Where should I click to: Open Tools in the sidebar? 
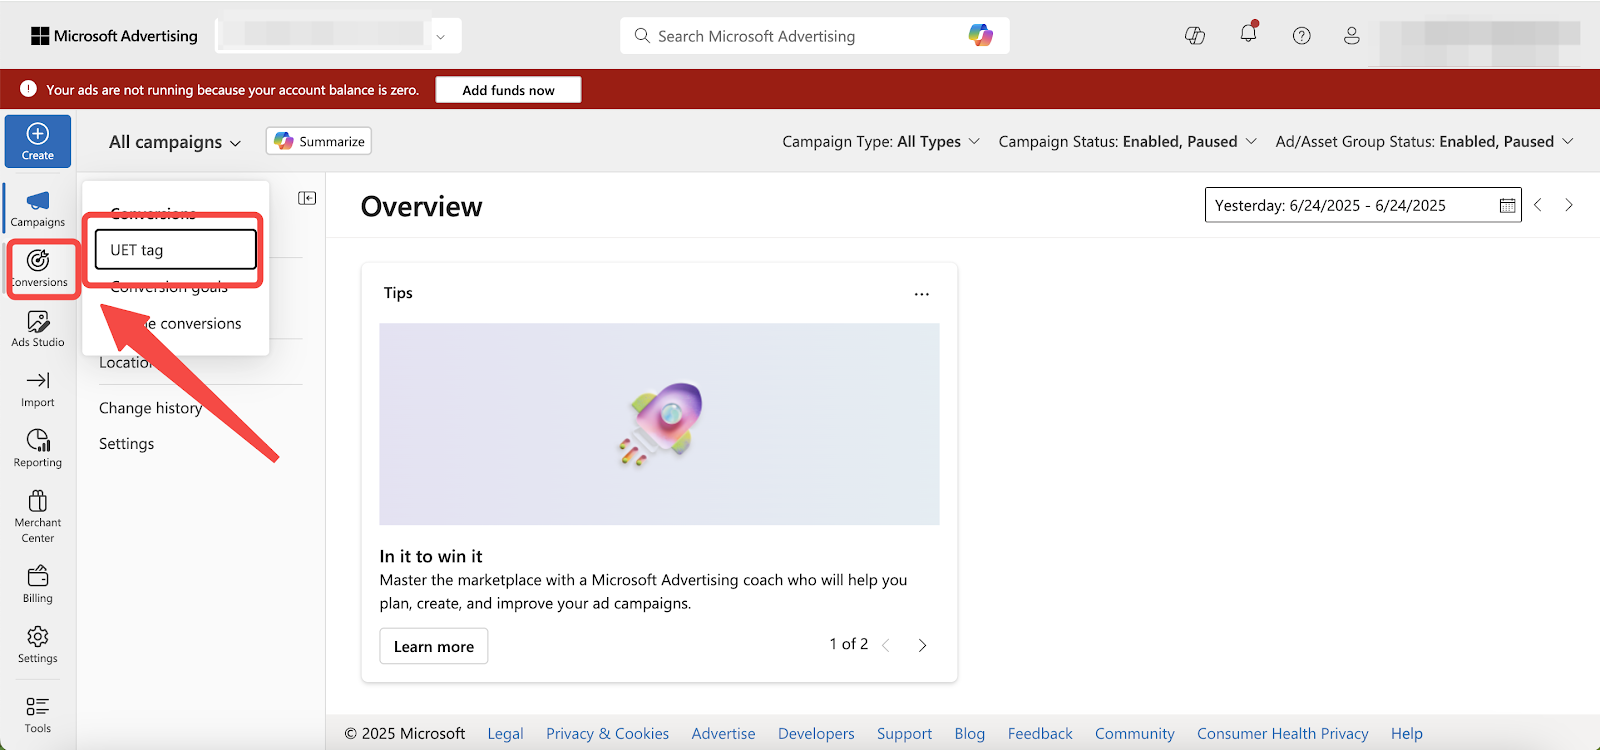point(38,715)
